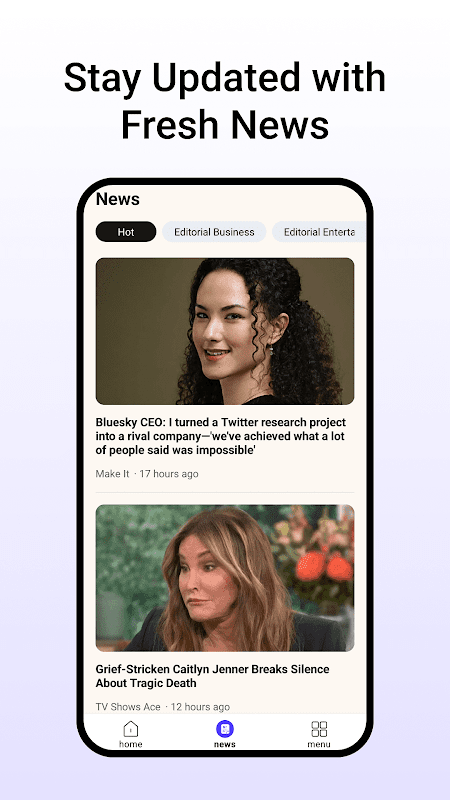Click the TV Shows Ace source name

click(128, 707)
